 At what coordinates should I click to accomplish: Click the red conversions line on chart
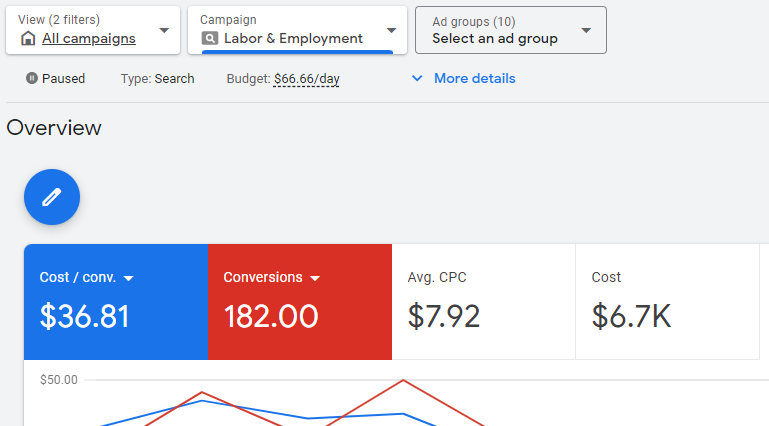403,380
